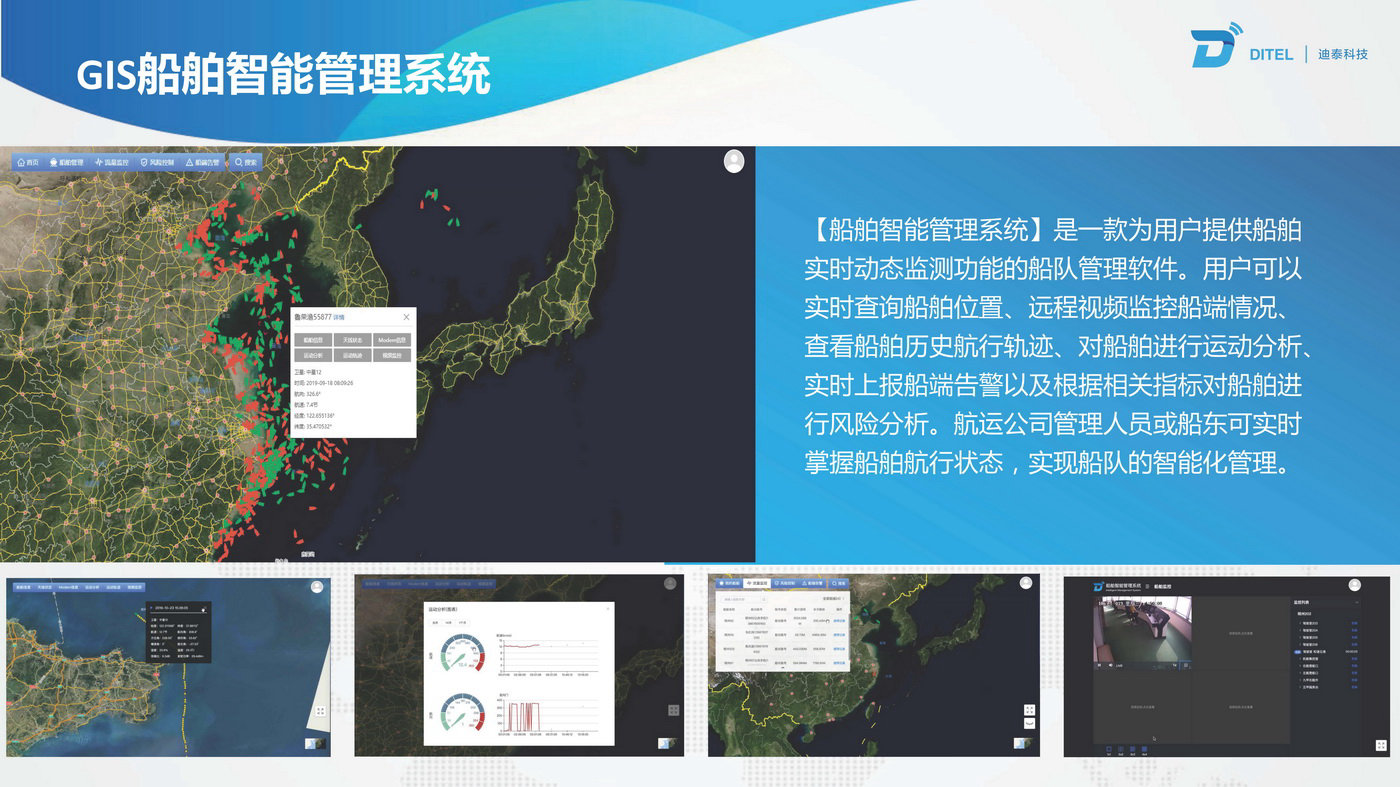
Task: Click the Modem信息 button in ship popup
Action: (392, 340)
